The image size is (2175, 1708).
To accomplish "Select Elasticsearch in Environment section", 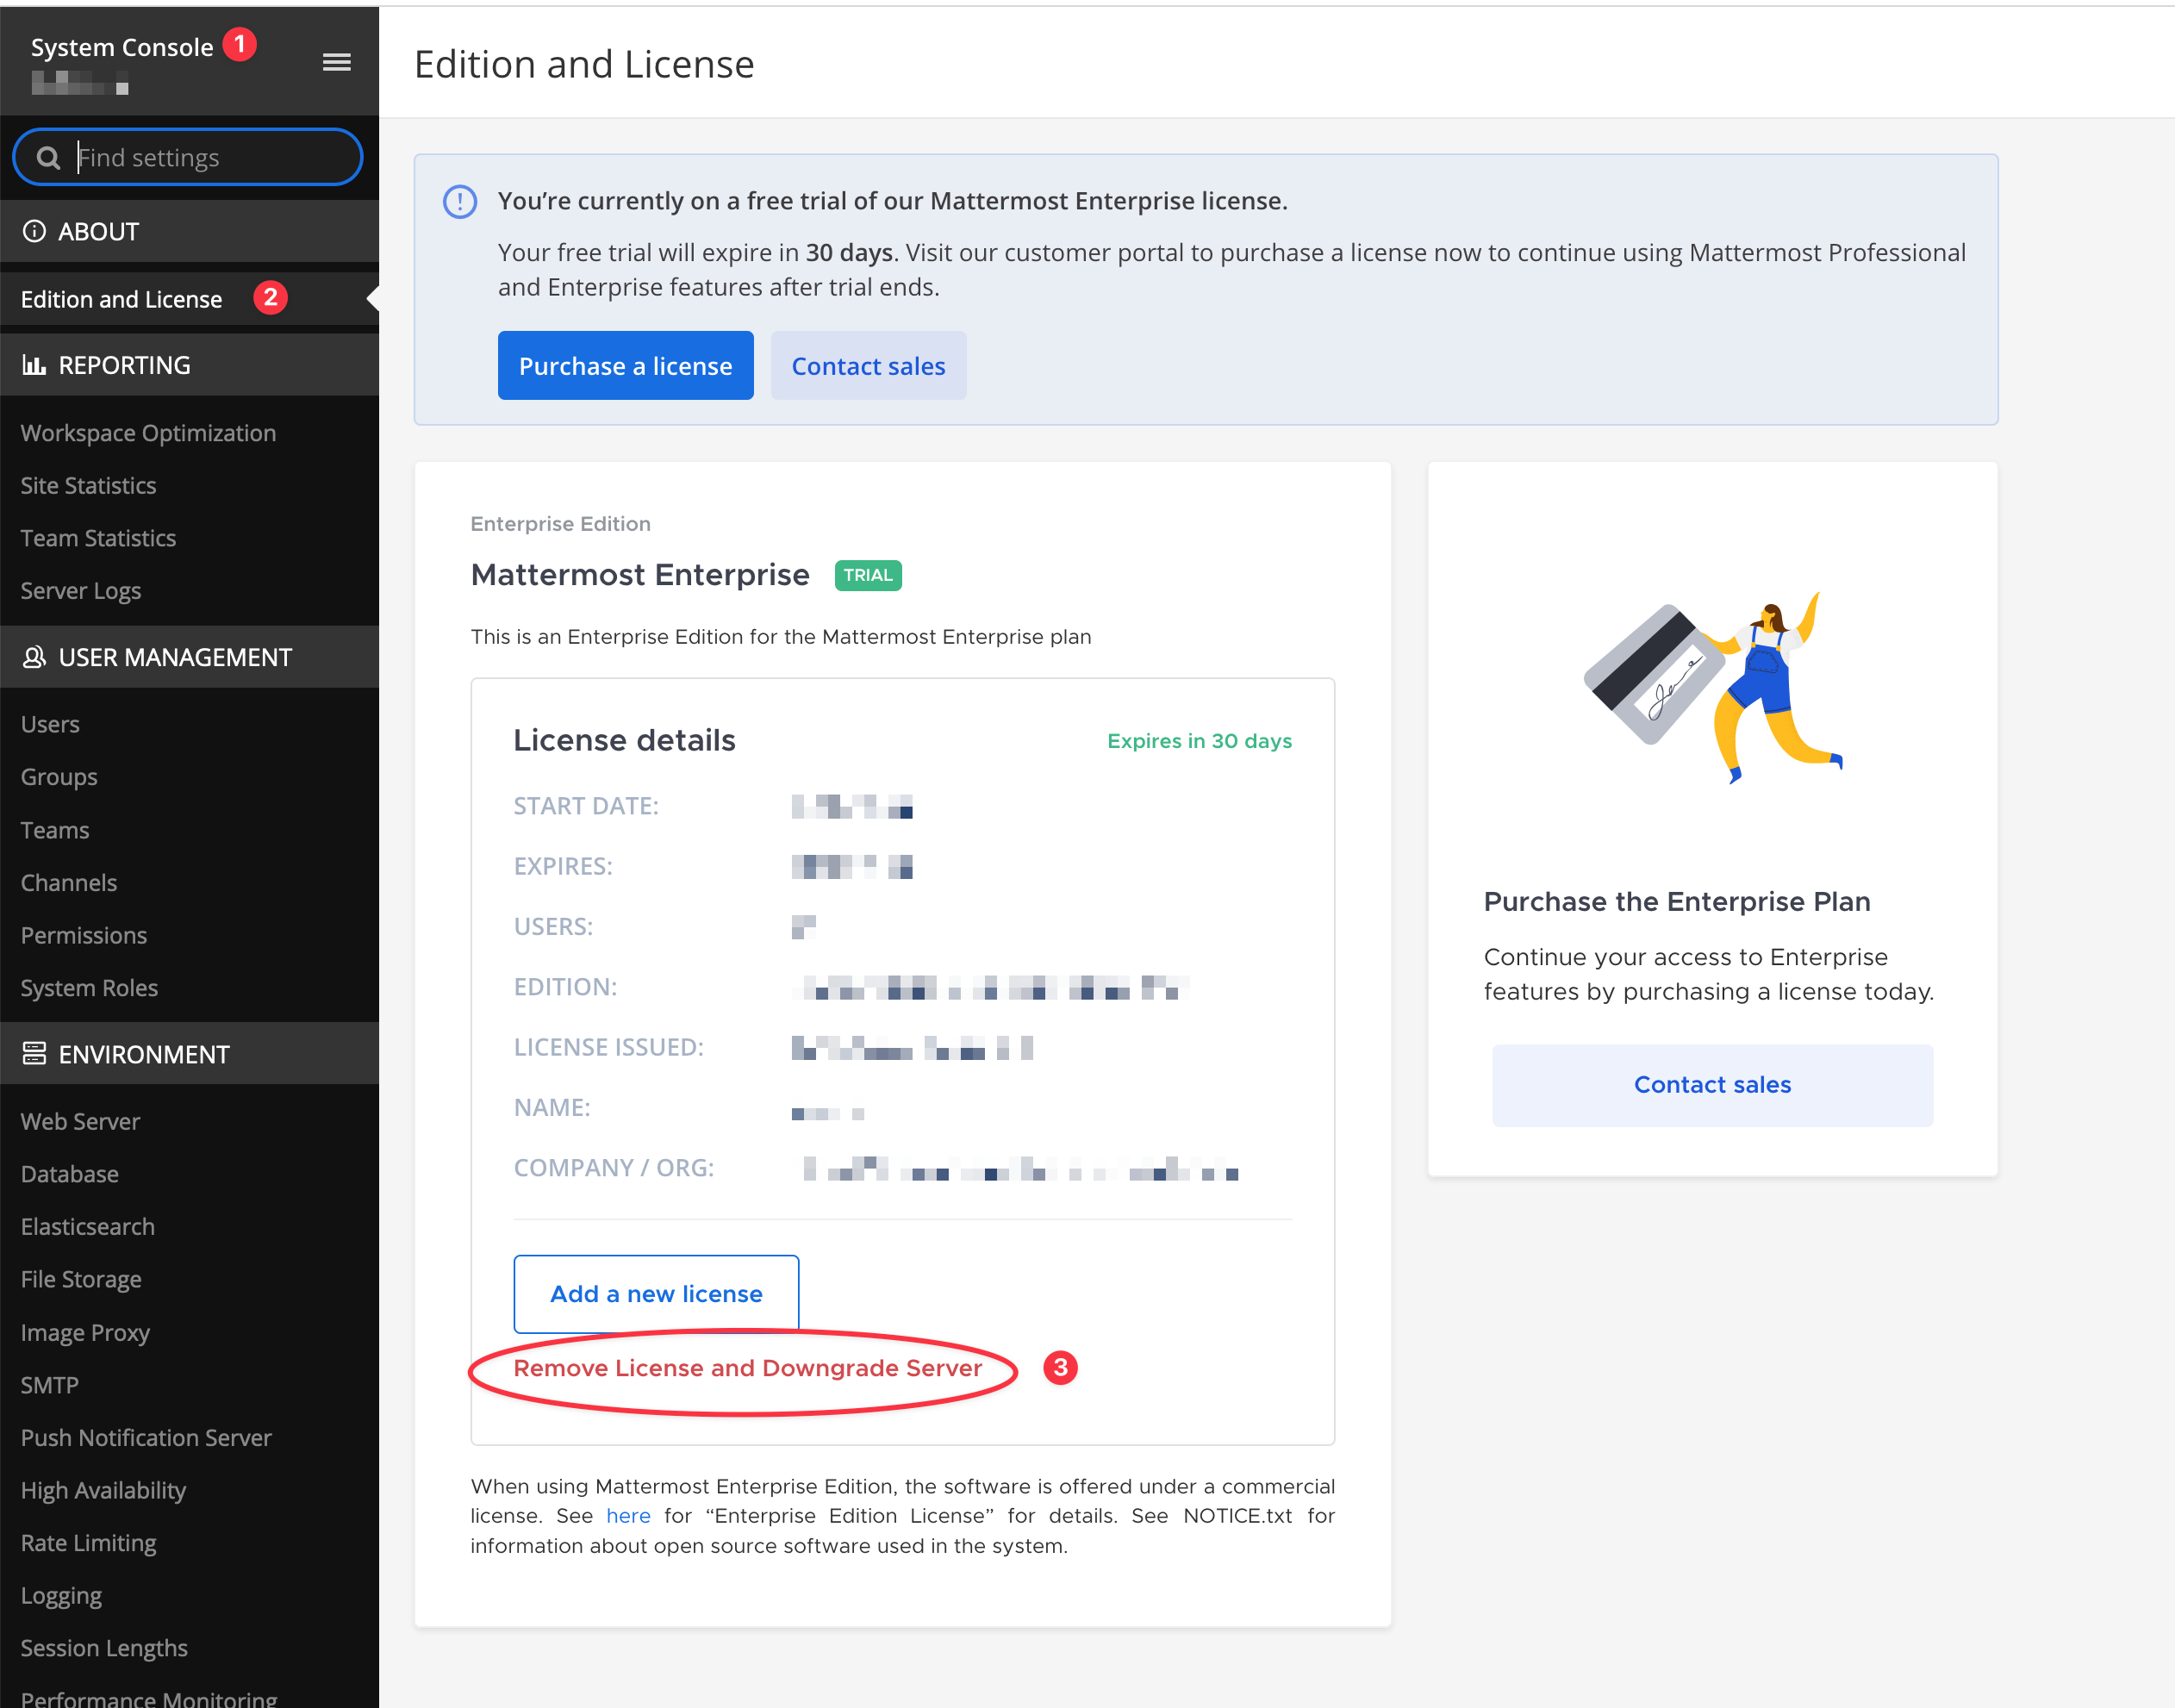I will point(88,1227).
